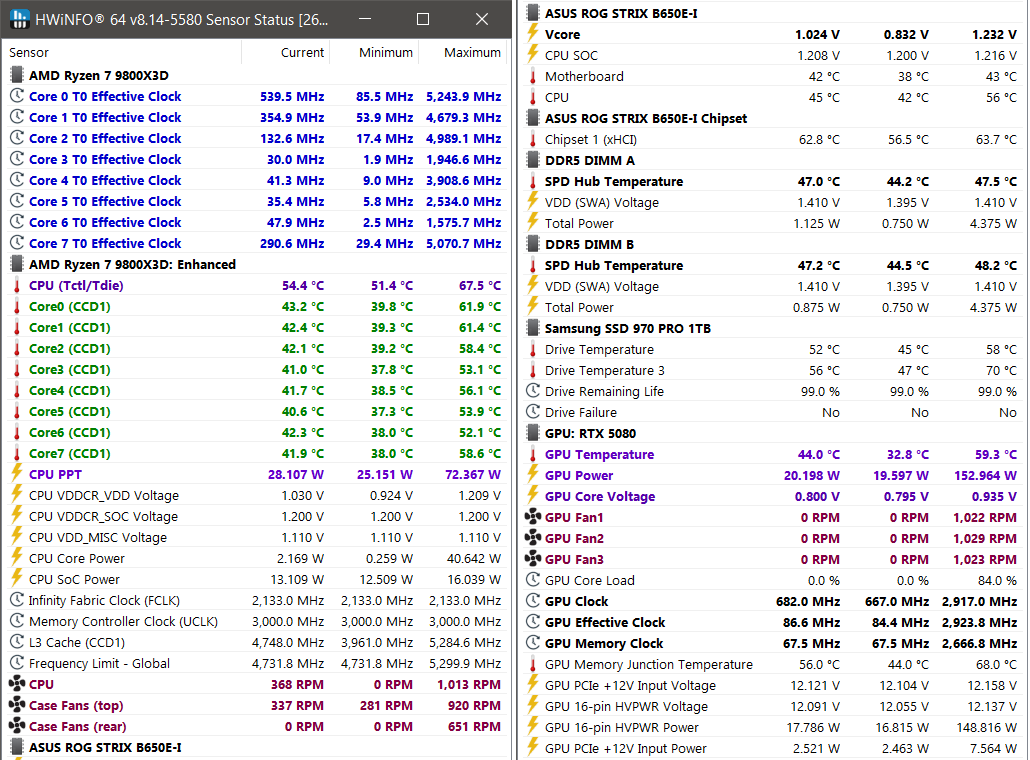This screenshot has height=760, width=1030.
Task: Click the fan icon beside Case Fans (top)
Action: [17, 705]
